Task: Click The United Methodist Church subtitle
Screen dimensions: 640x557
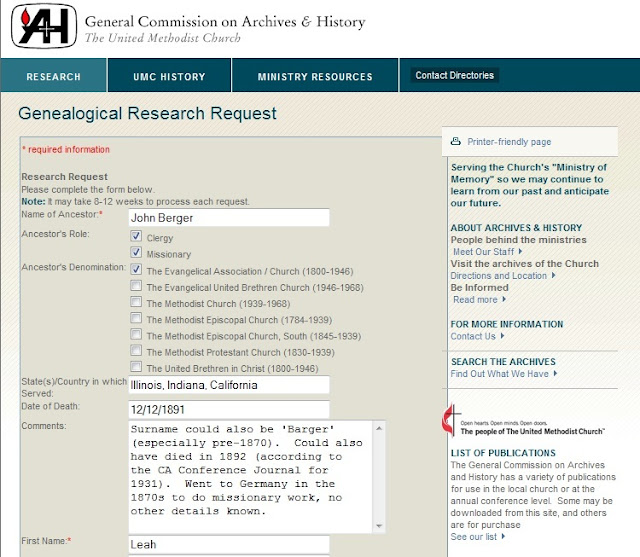Action: (162, 38)
